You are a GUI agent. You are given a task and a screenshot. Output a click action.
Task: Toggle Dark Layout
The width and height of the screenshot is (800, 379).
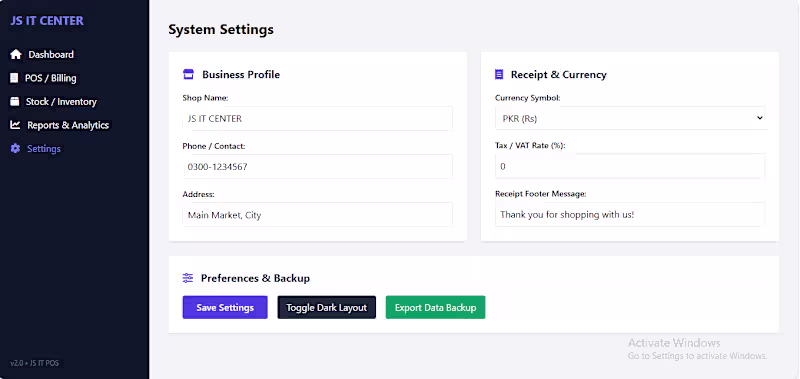tap(327, 308)
